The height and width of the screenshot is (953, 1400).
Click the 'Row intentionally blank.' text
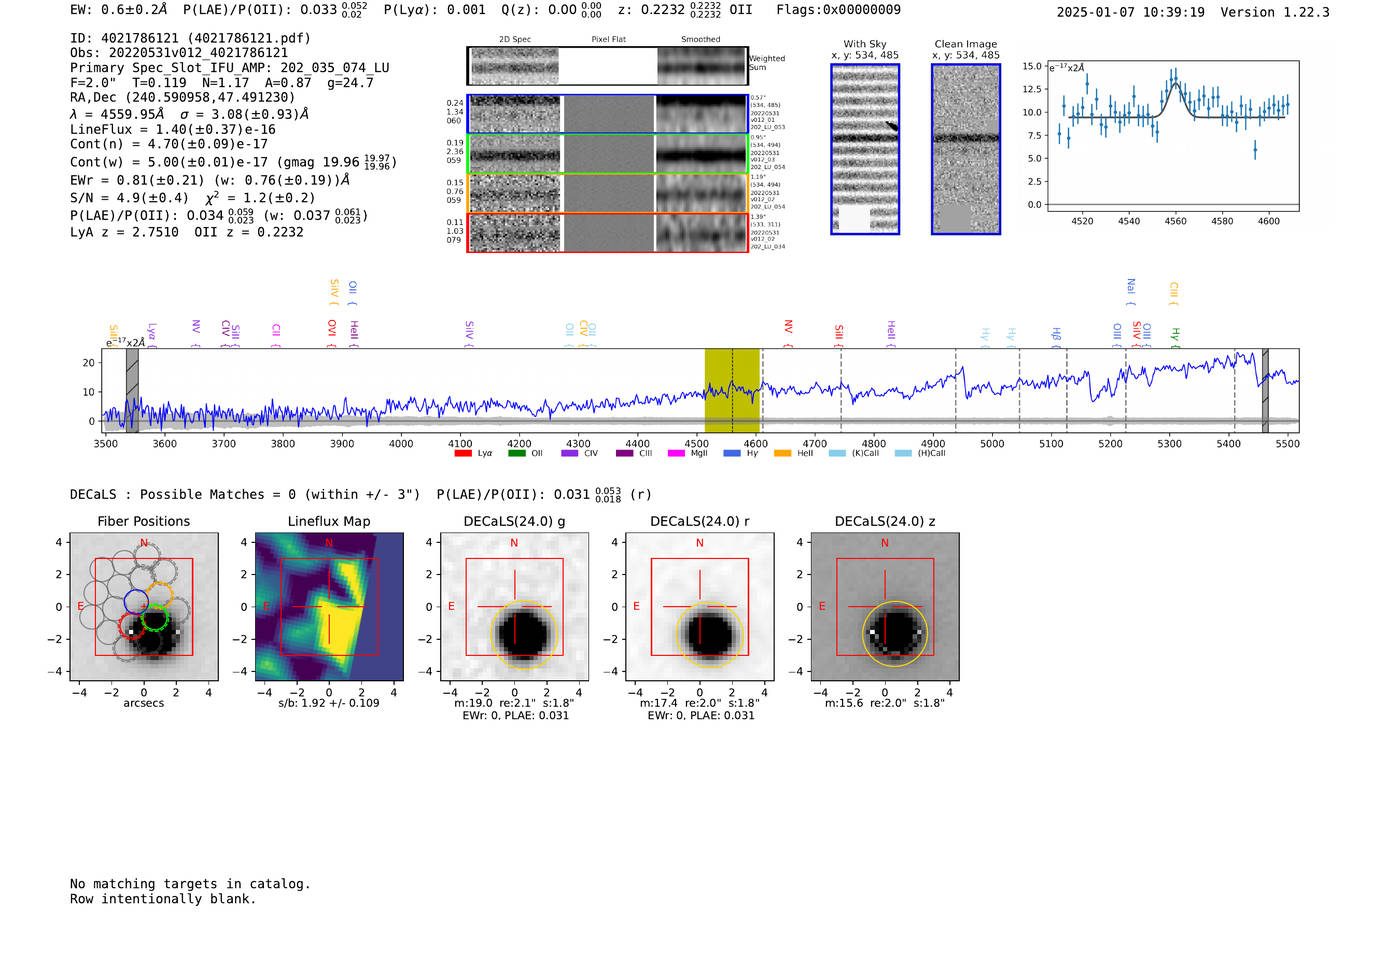[163, 899]
